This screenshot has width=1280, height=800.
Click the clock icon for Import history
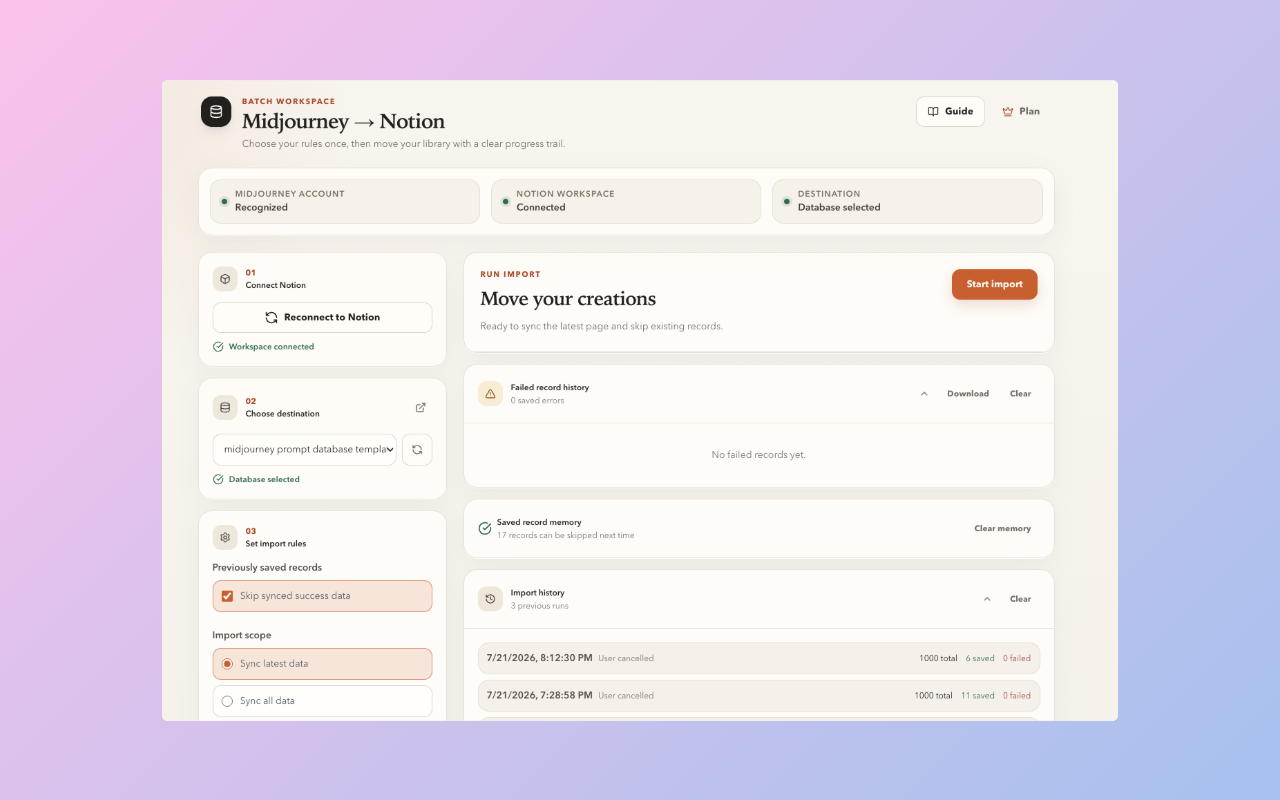click(x=490, y=599)
